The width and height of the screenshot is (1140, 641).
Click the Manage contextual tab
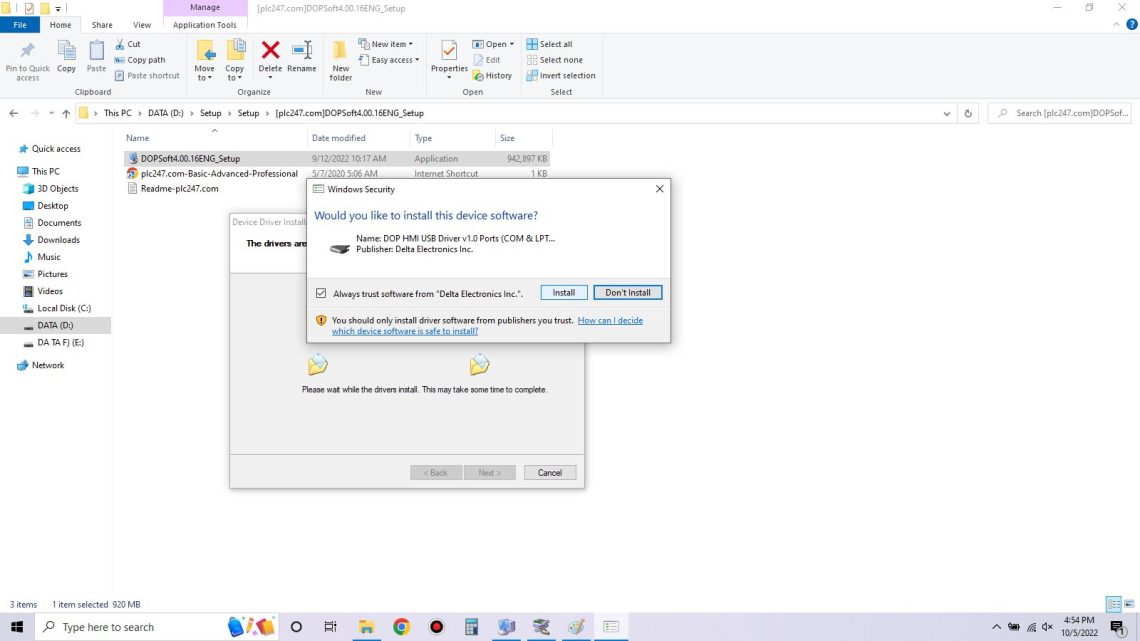(x=205, y=7)
